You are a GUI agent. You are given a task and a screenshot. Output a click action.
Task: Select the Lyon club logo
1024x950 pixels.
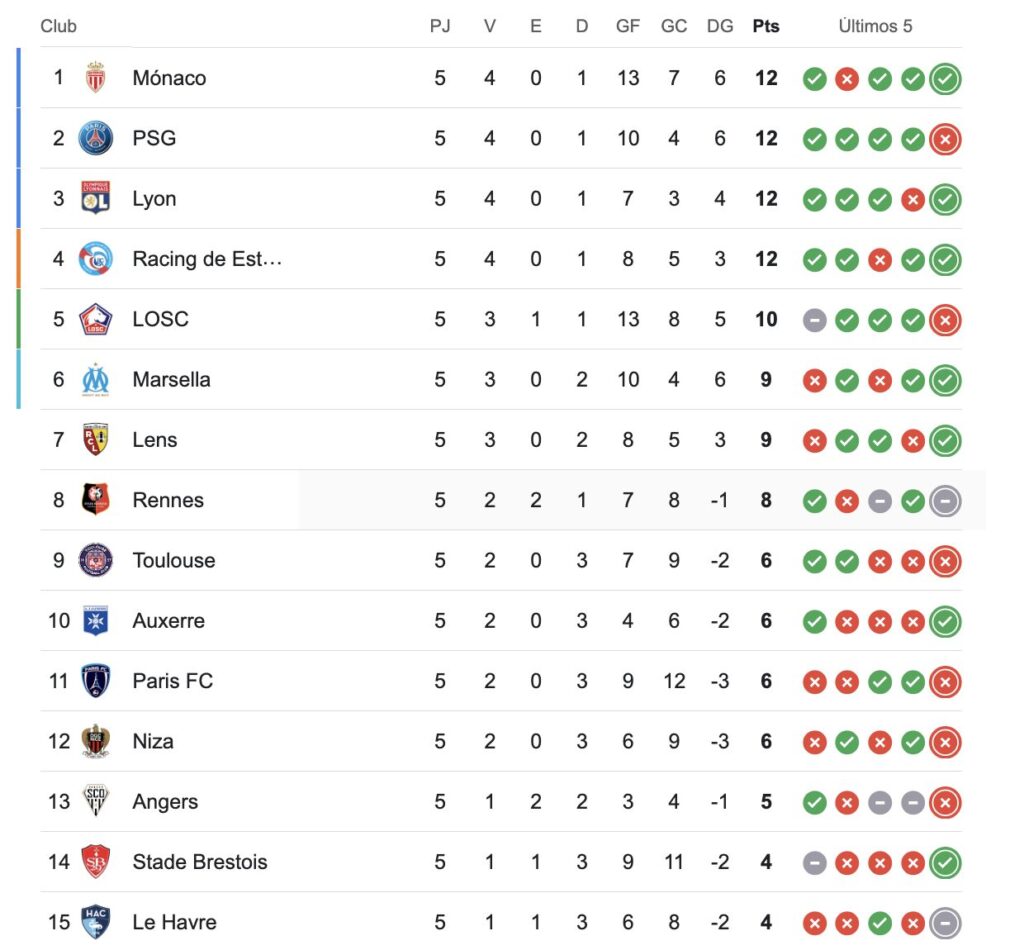(96, 198)
